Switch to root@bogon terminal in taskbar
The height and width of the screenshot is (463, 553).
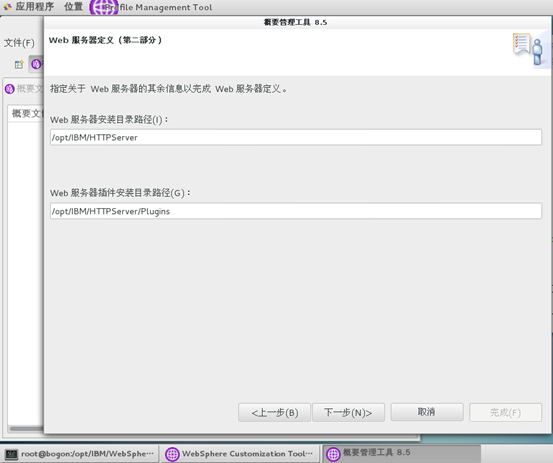(x=80, y=453)
